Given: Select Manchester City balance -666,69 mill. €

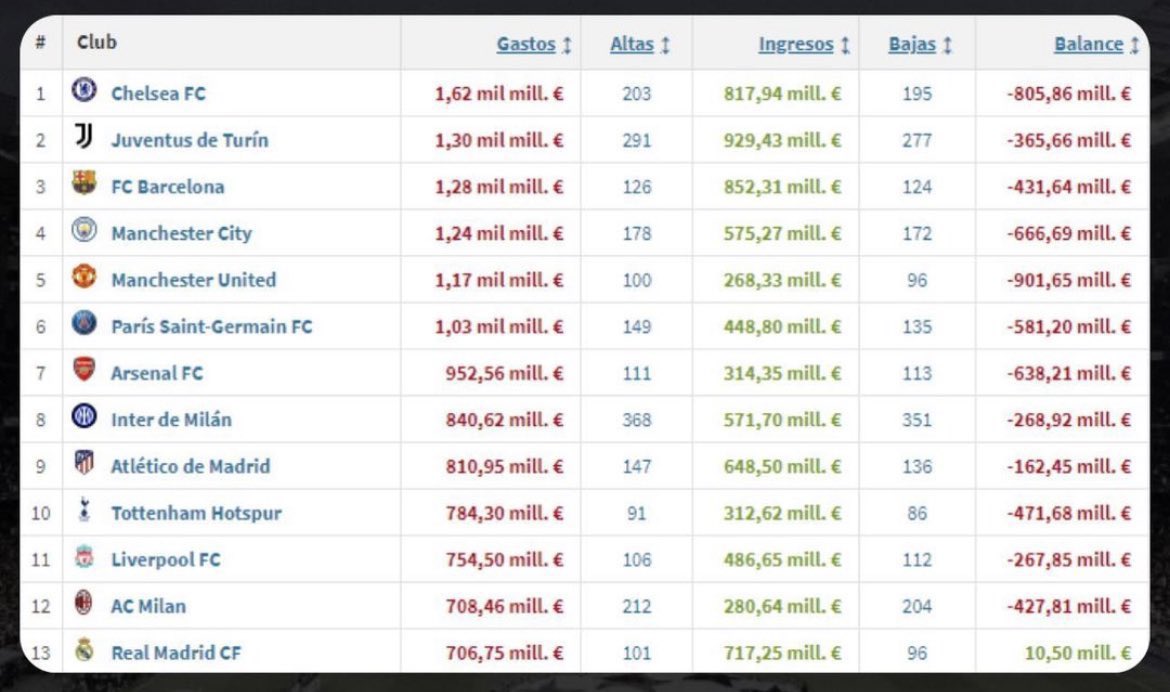Looking at the screenshot, I should 1069,233.
